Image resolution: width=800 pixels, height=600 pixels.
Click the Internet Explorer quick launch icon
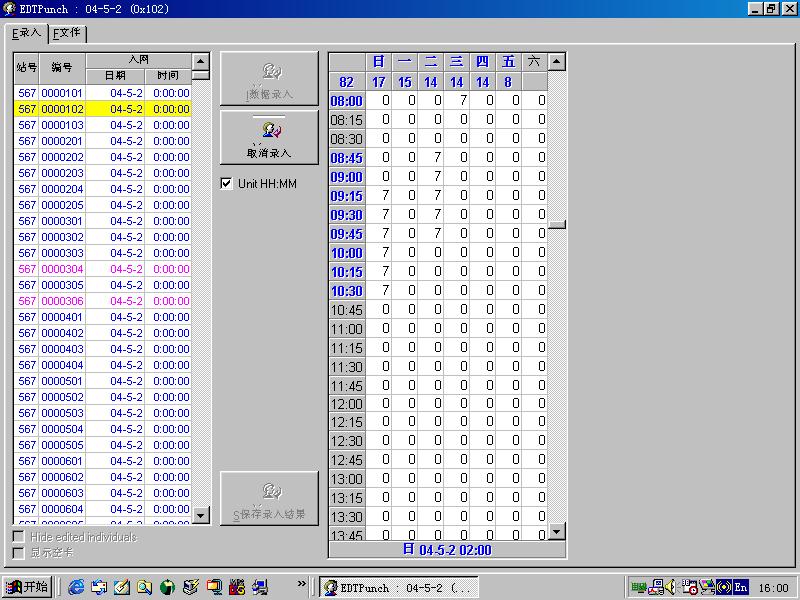tap(76, 587)
